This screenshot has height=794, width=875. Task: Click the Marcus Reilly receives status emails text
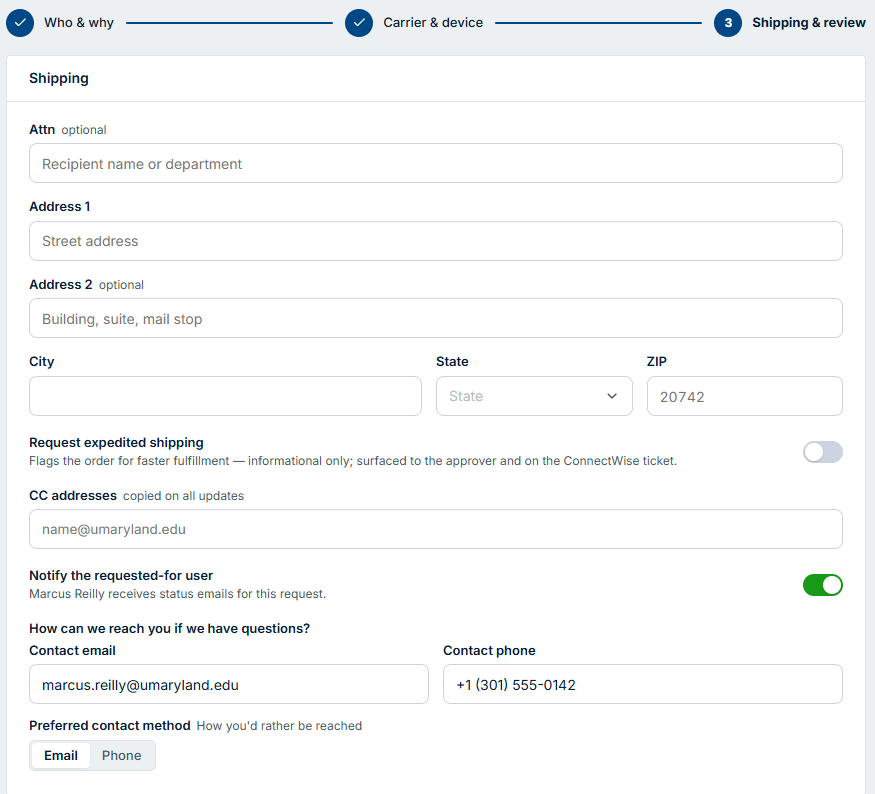click(x=177, y=594)
